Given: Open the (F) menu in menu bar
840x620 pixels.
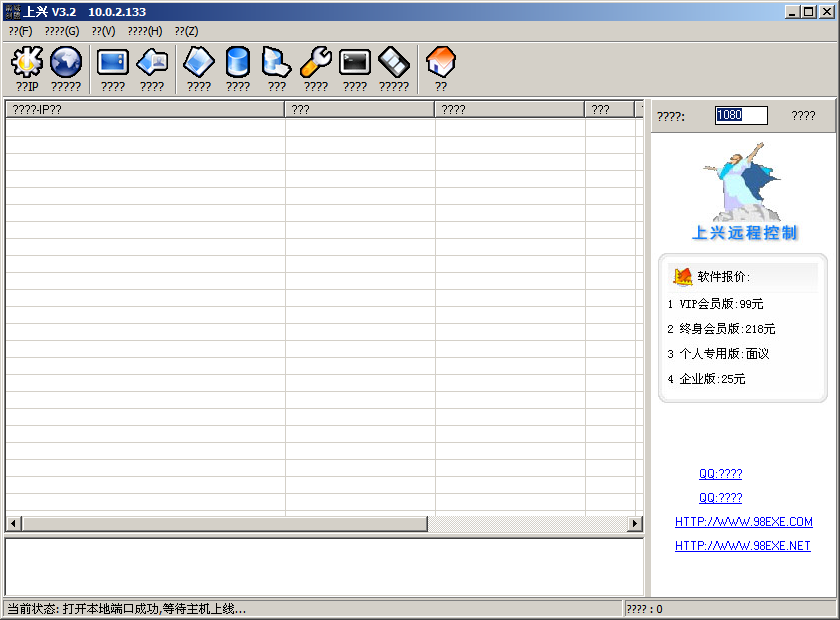Looking at the screenshot, I should (x=20, y=31).
